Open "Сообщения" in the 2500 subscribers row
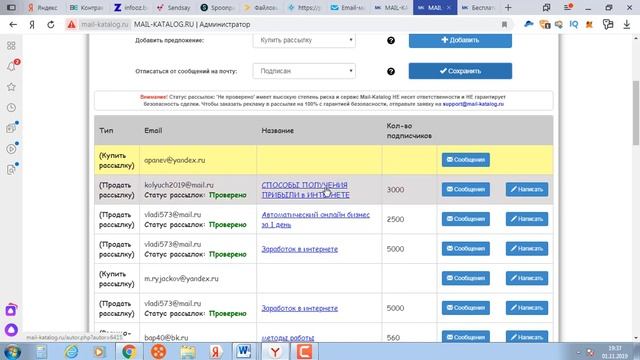Viewport: 640px width, 360px height. [x=466, y=219]
